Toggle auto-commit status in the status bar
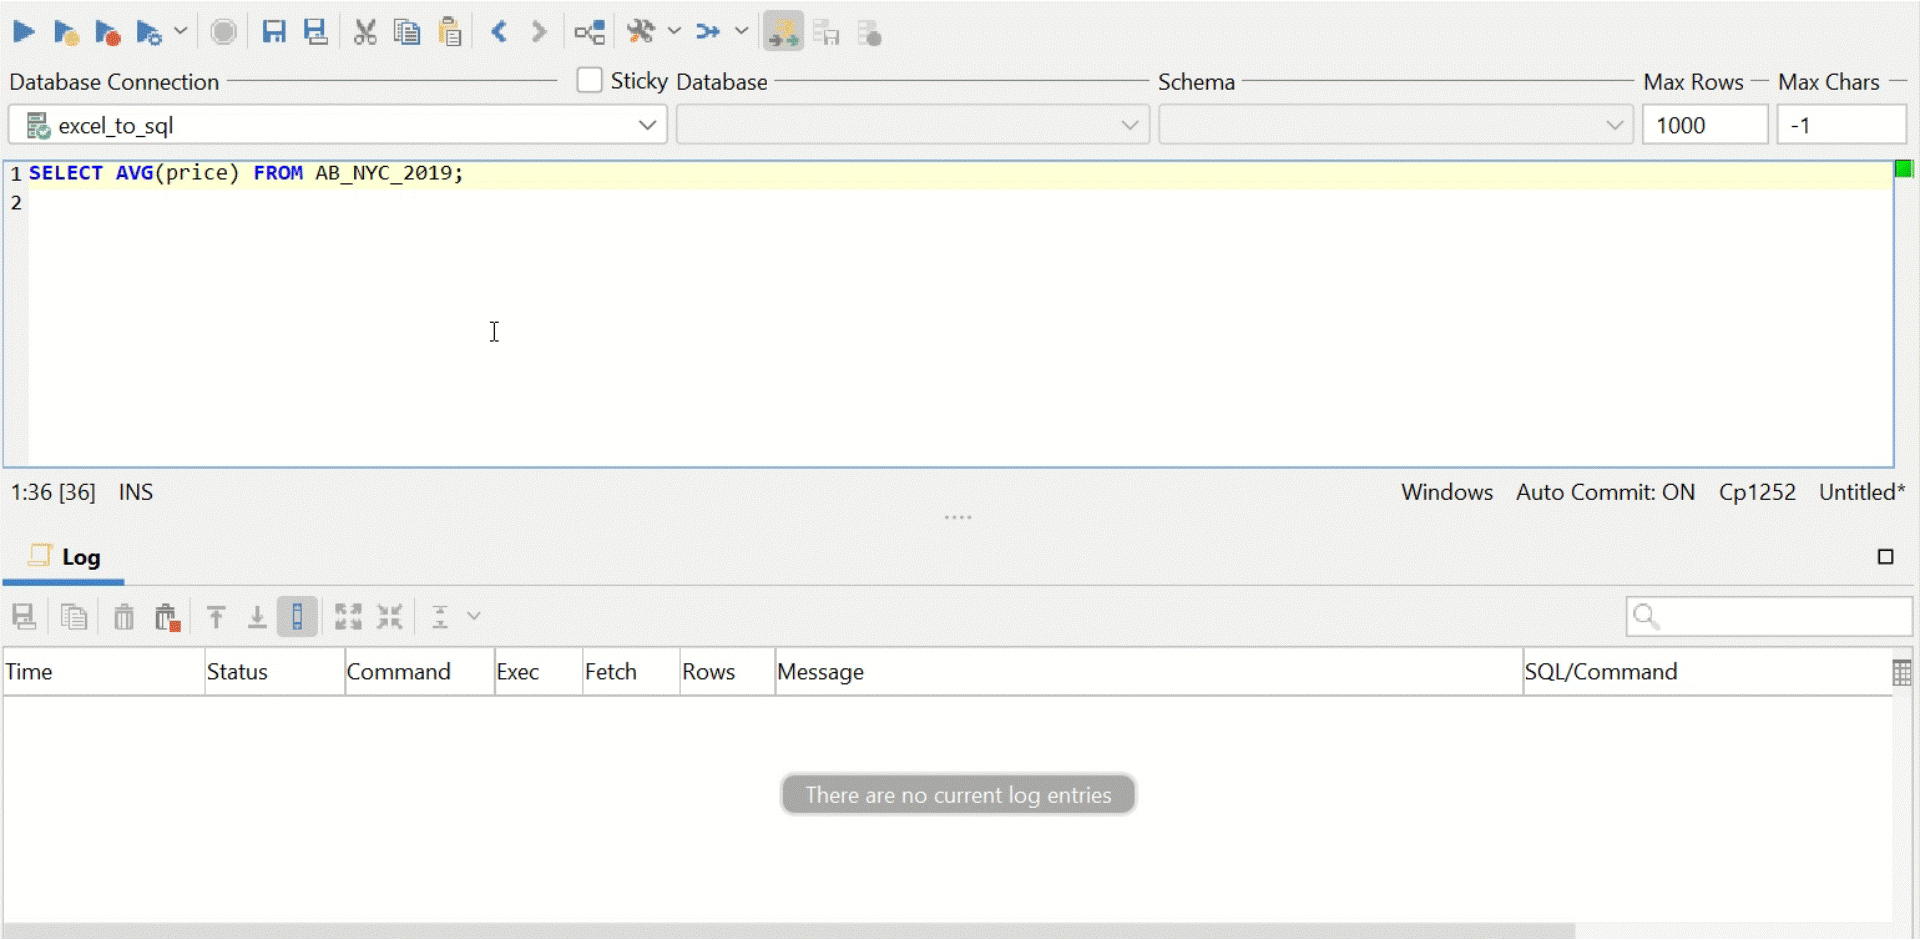Viewport: 1920px width, 940px height. (x=1605, y=491)
